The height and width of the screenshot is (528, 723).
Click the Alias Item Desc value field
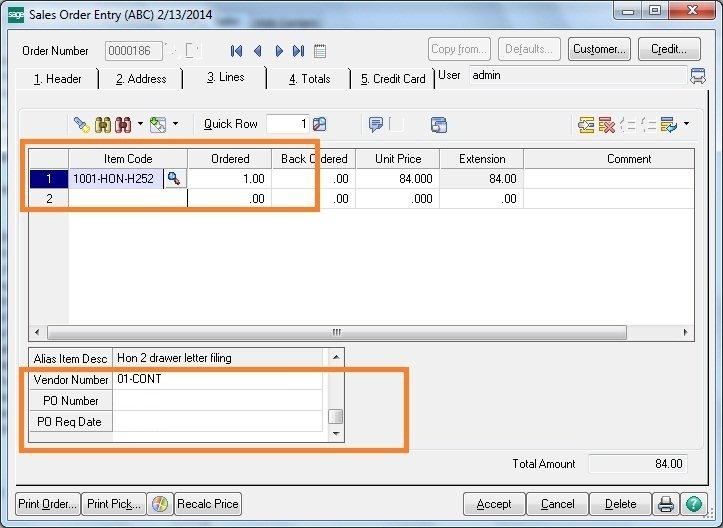tap(218, 358)
